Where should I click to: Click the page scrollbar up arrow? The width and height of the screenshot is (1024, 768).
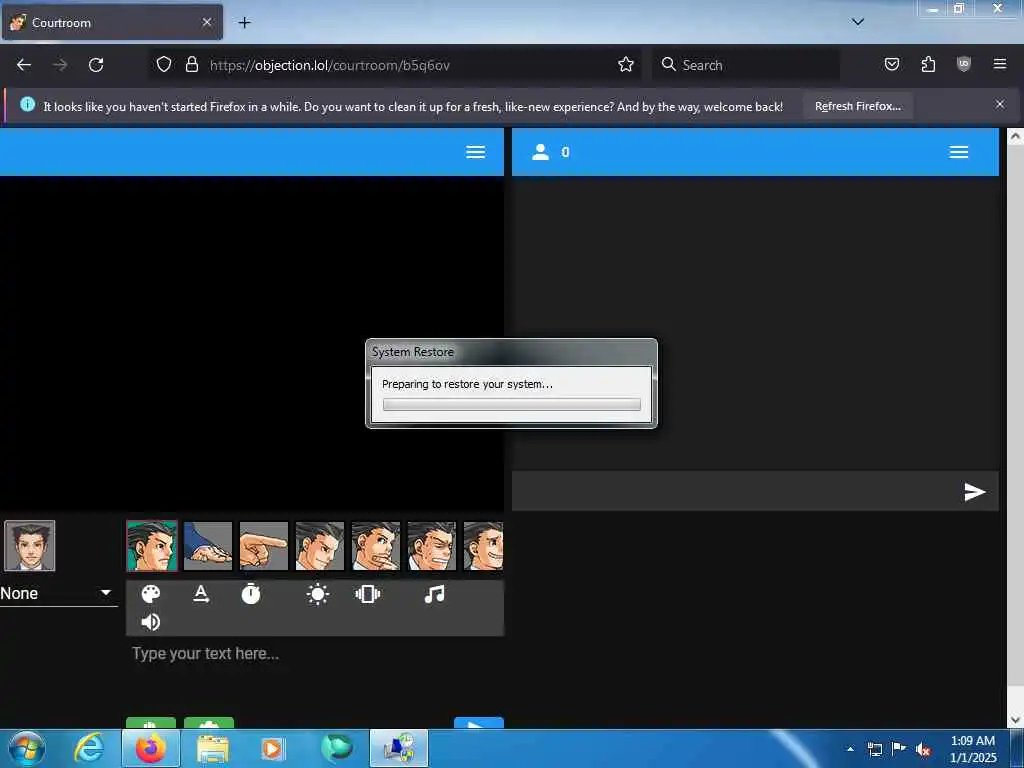[x=1015, y=136]
